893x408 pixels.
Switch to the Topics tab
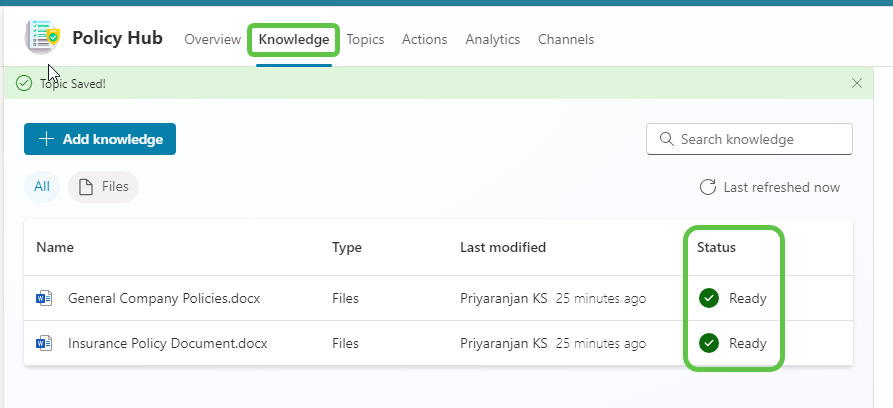[365, 40]
